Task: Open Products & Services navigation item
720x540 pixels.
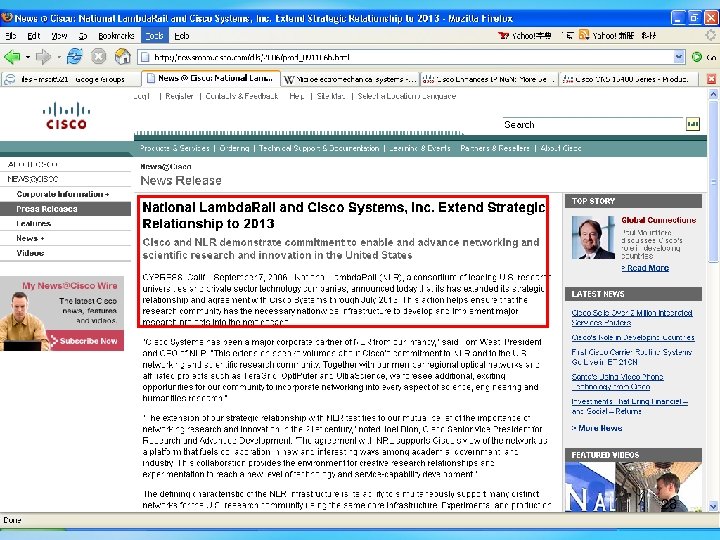Action: point(174,148)
